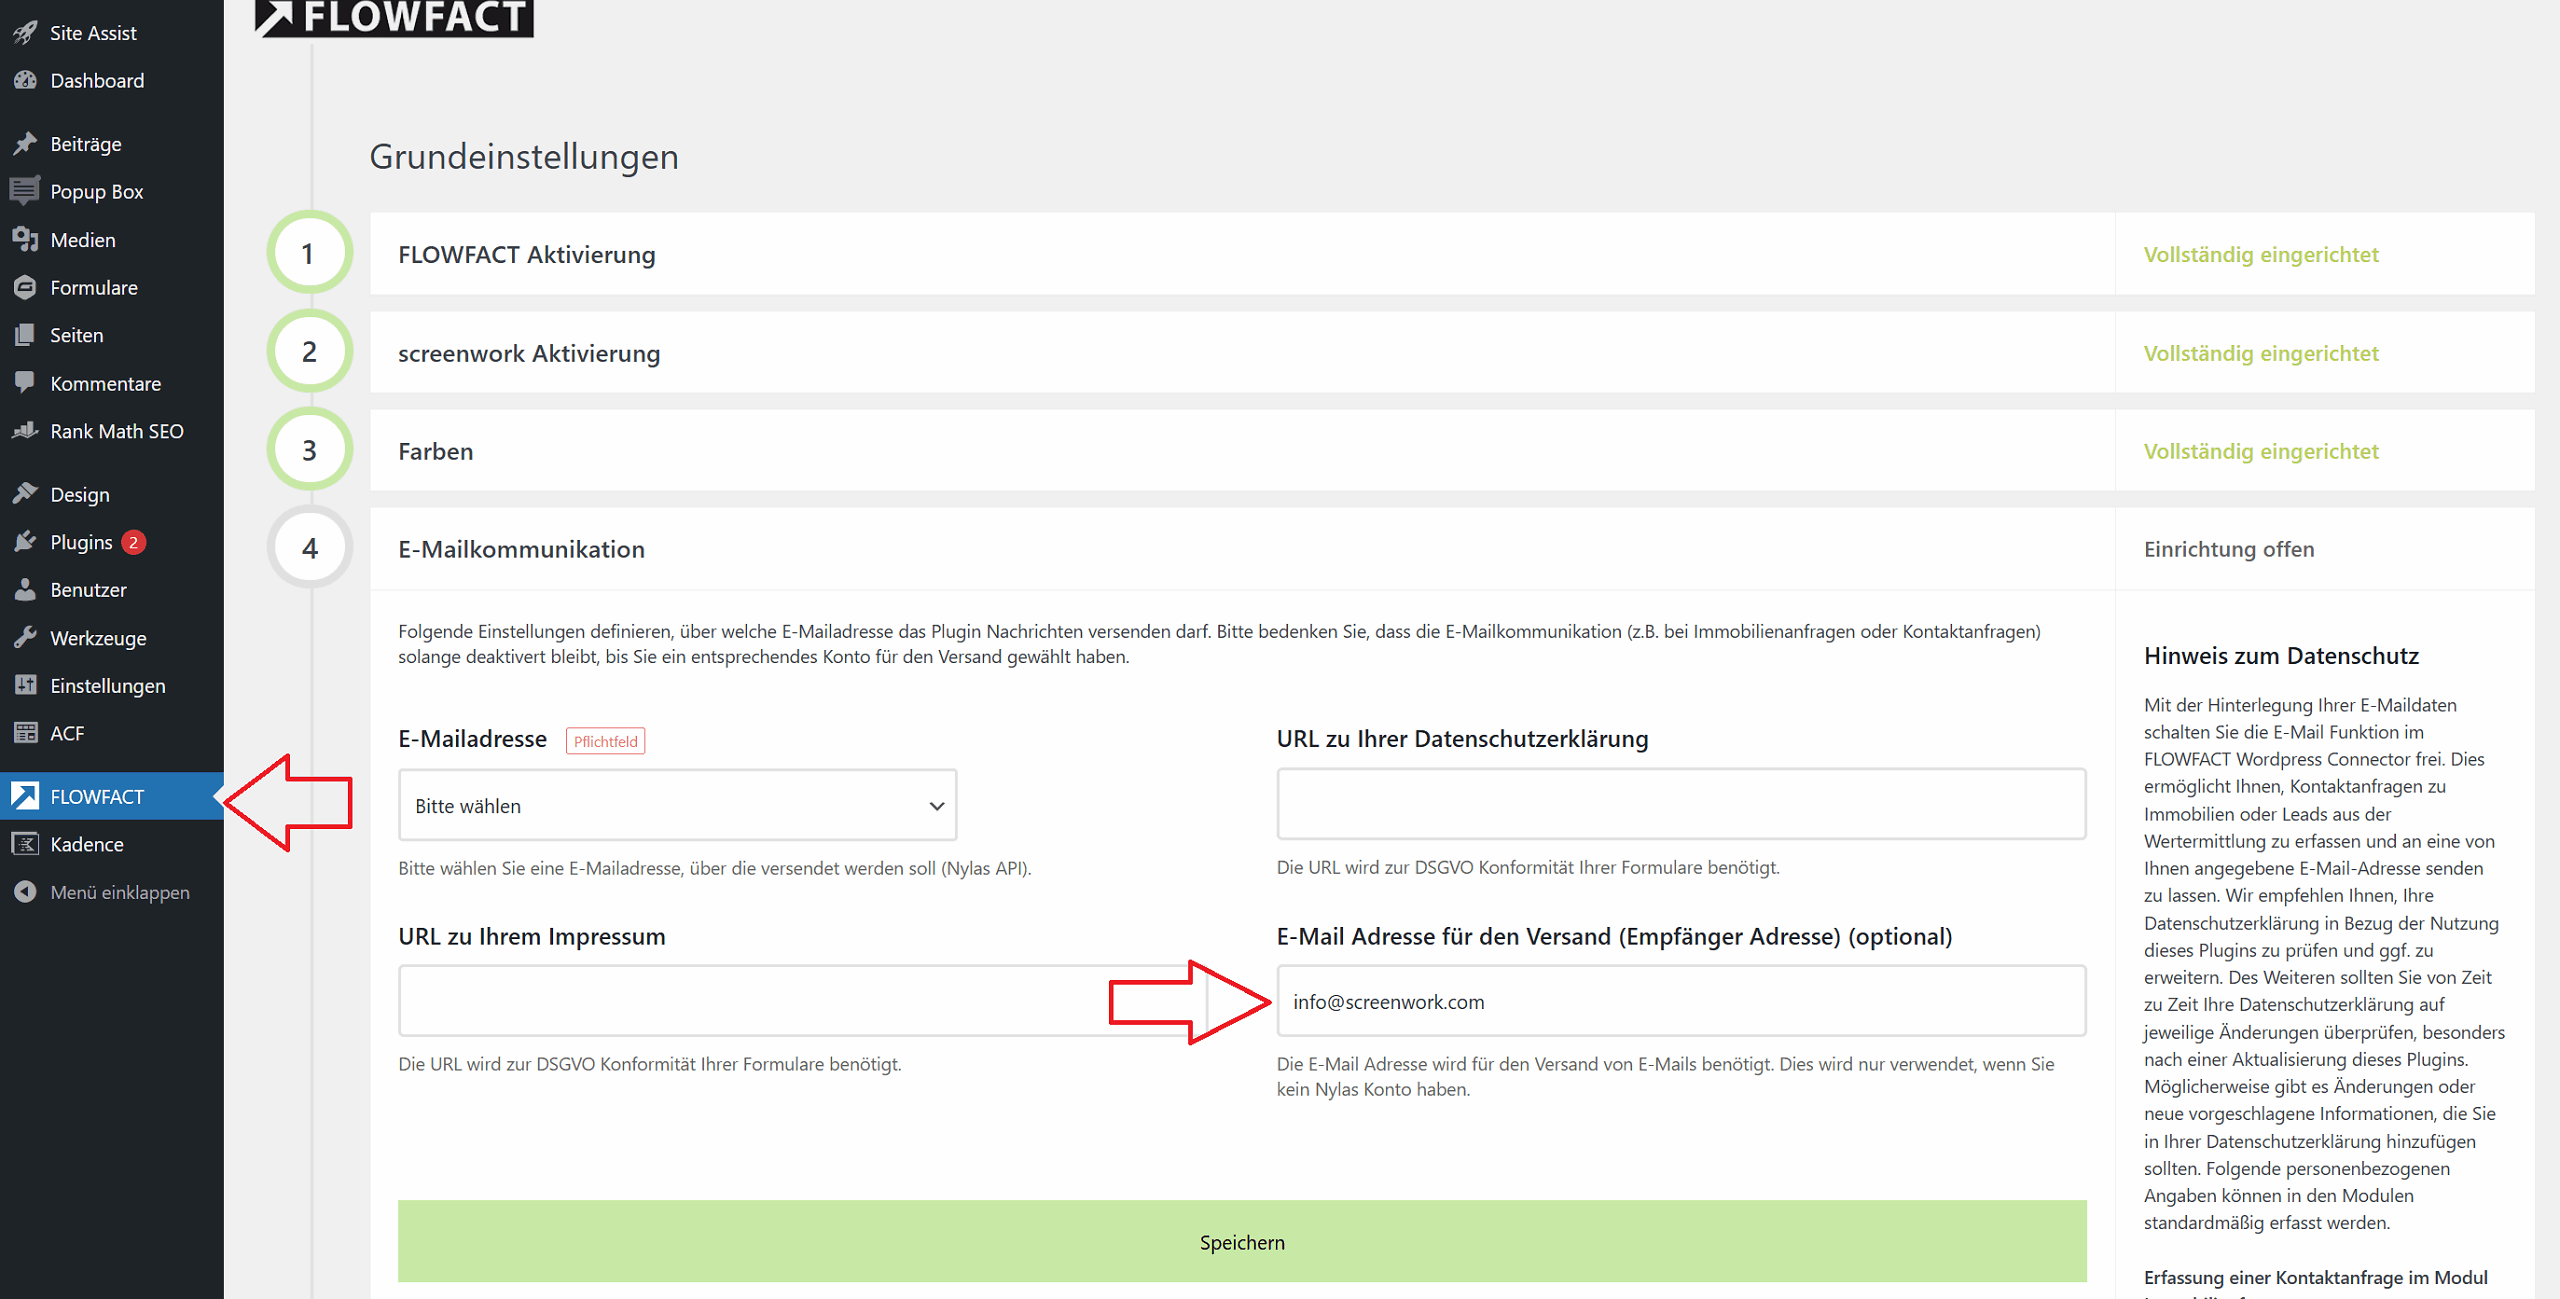Click the Empfänger Adresse email input field
2560x1299 pixels.
coord(1681,1000)
